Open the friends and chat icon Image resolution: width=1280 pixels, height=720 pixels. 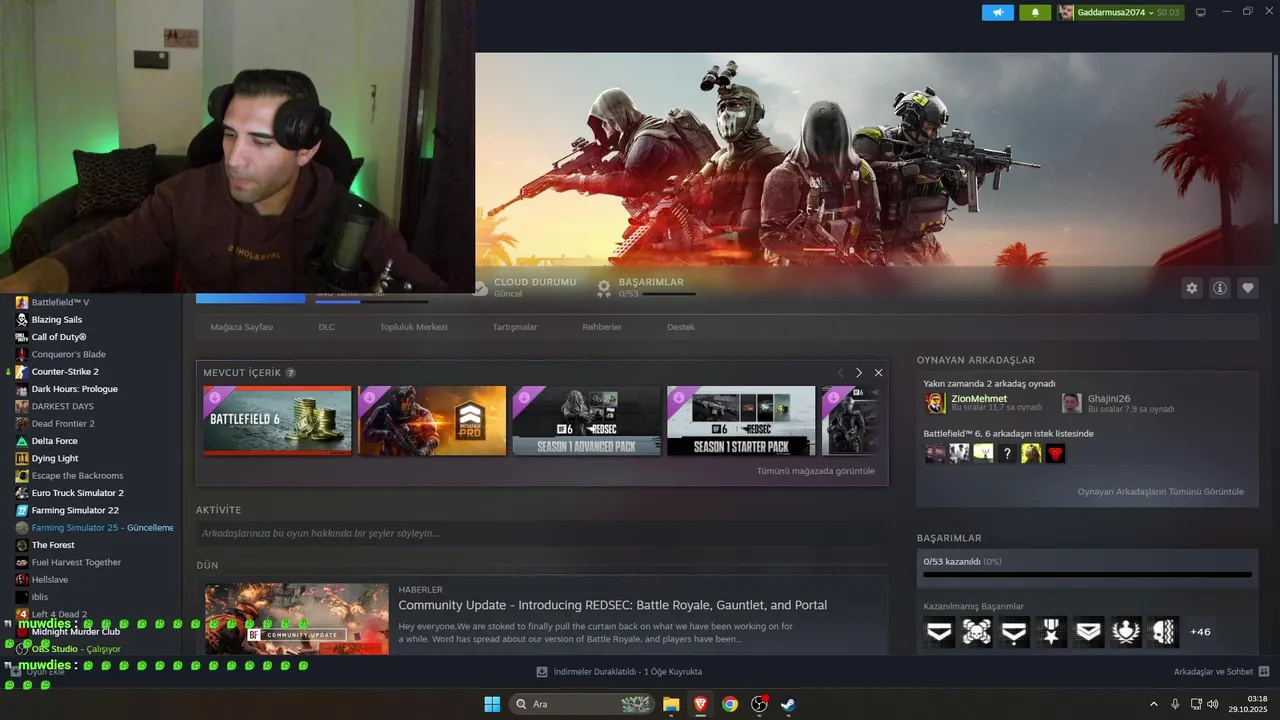(x=1264, y=672)
